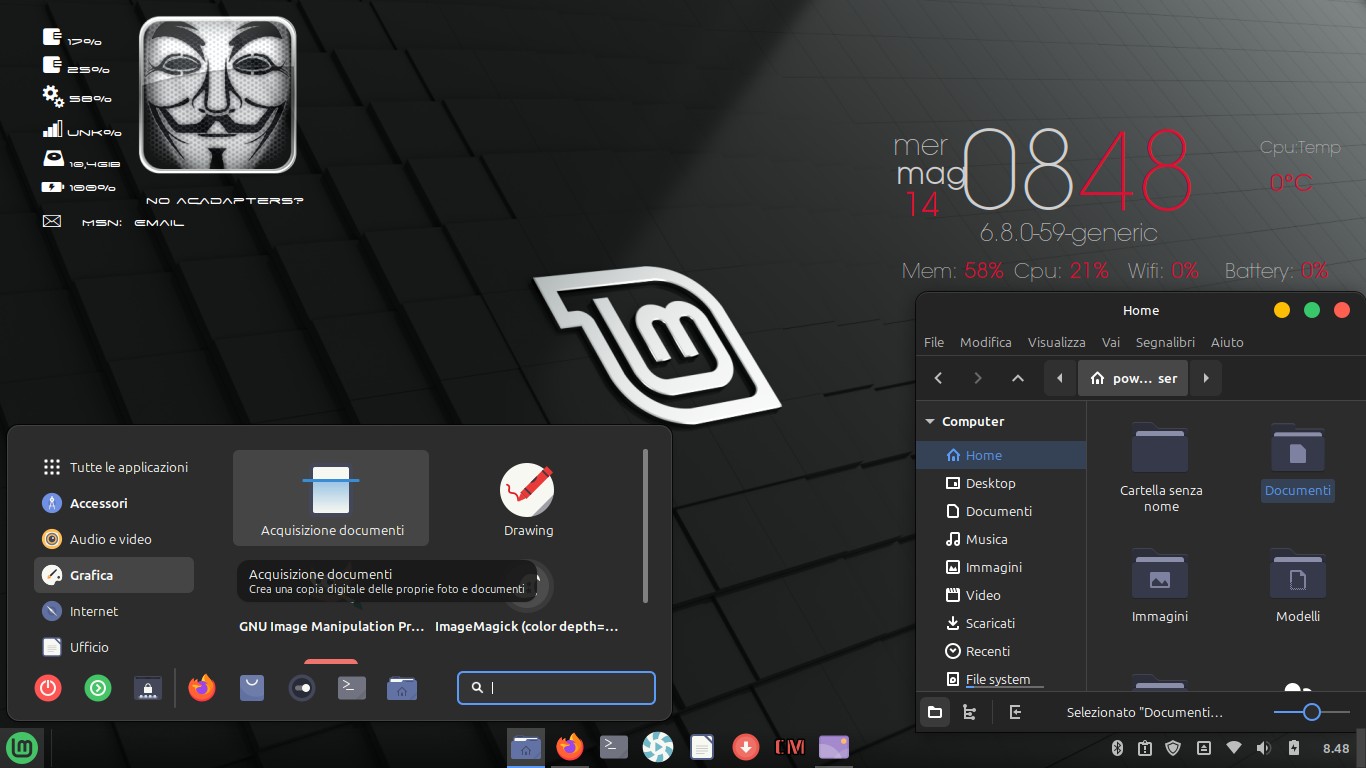Click purple image viewer taskbar icon
The width and height of the screenshot is (1366, 768).
click(834, 747)
